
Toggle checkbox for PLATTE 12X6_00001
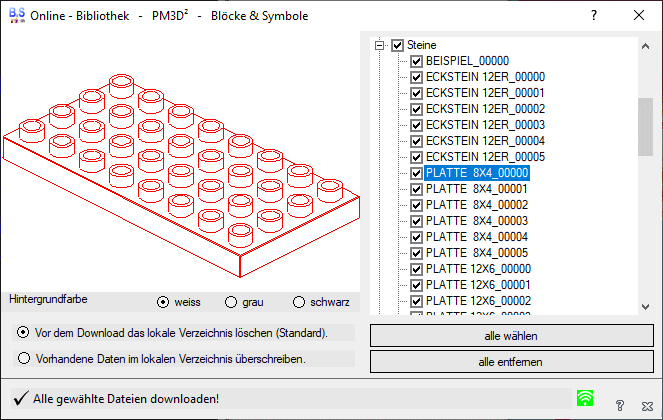[416, 285]
